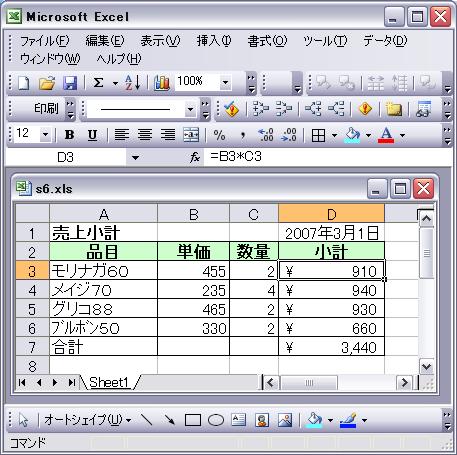Open the border line style dropdown
Image resolution: width=457 pixels, height=455 pixels.
(x=190, y=109)
